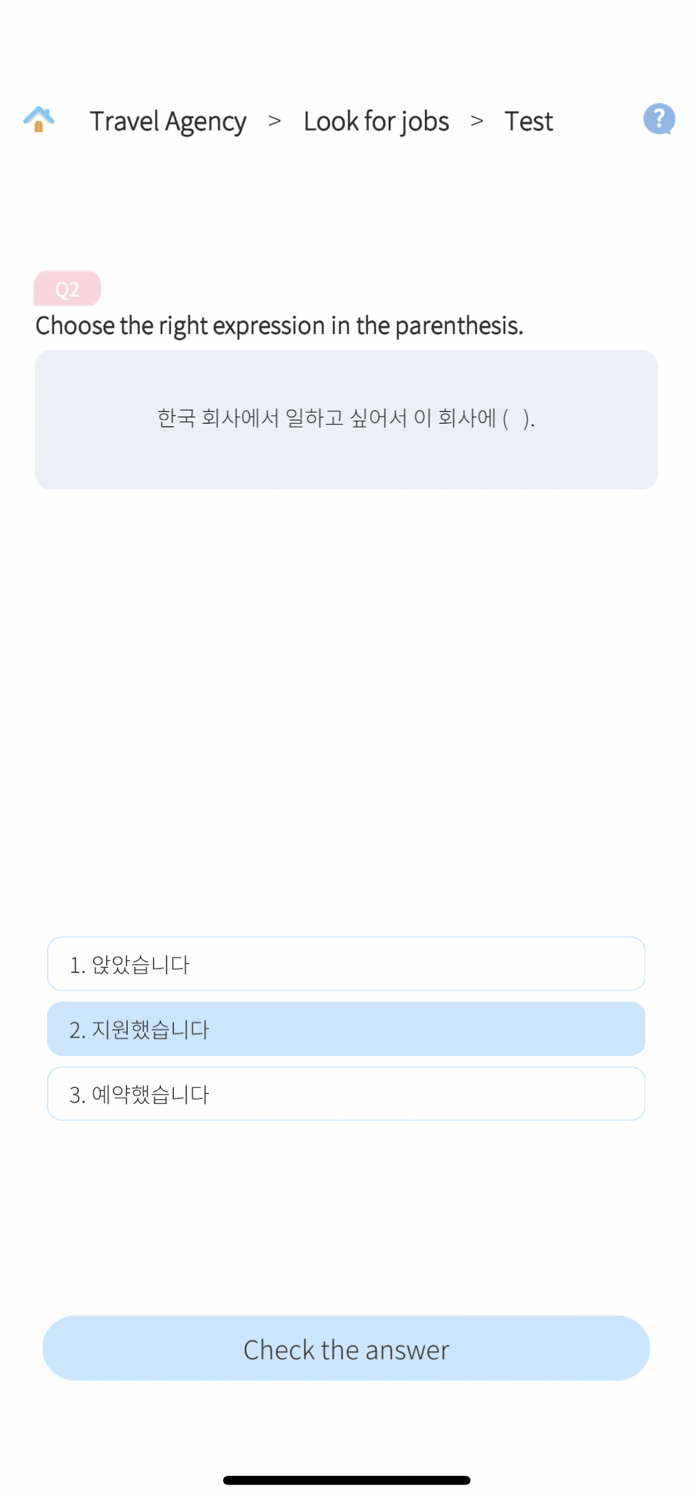This screenshot has height=1500, width=693.
Task: Submit your choice using the bottom blue button
Action: pyautogui.click(x=346, y=1348)
